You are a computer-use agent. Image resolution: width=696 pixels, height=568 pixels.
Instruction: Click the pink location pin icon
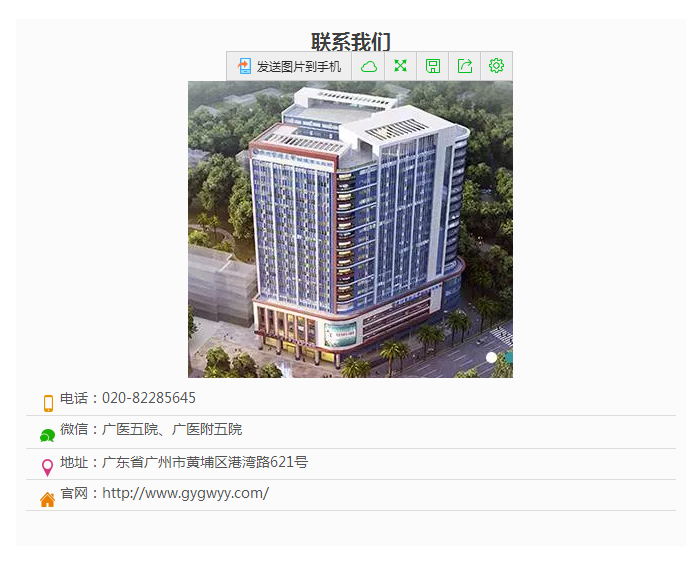pos(47,468)
